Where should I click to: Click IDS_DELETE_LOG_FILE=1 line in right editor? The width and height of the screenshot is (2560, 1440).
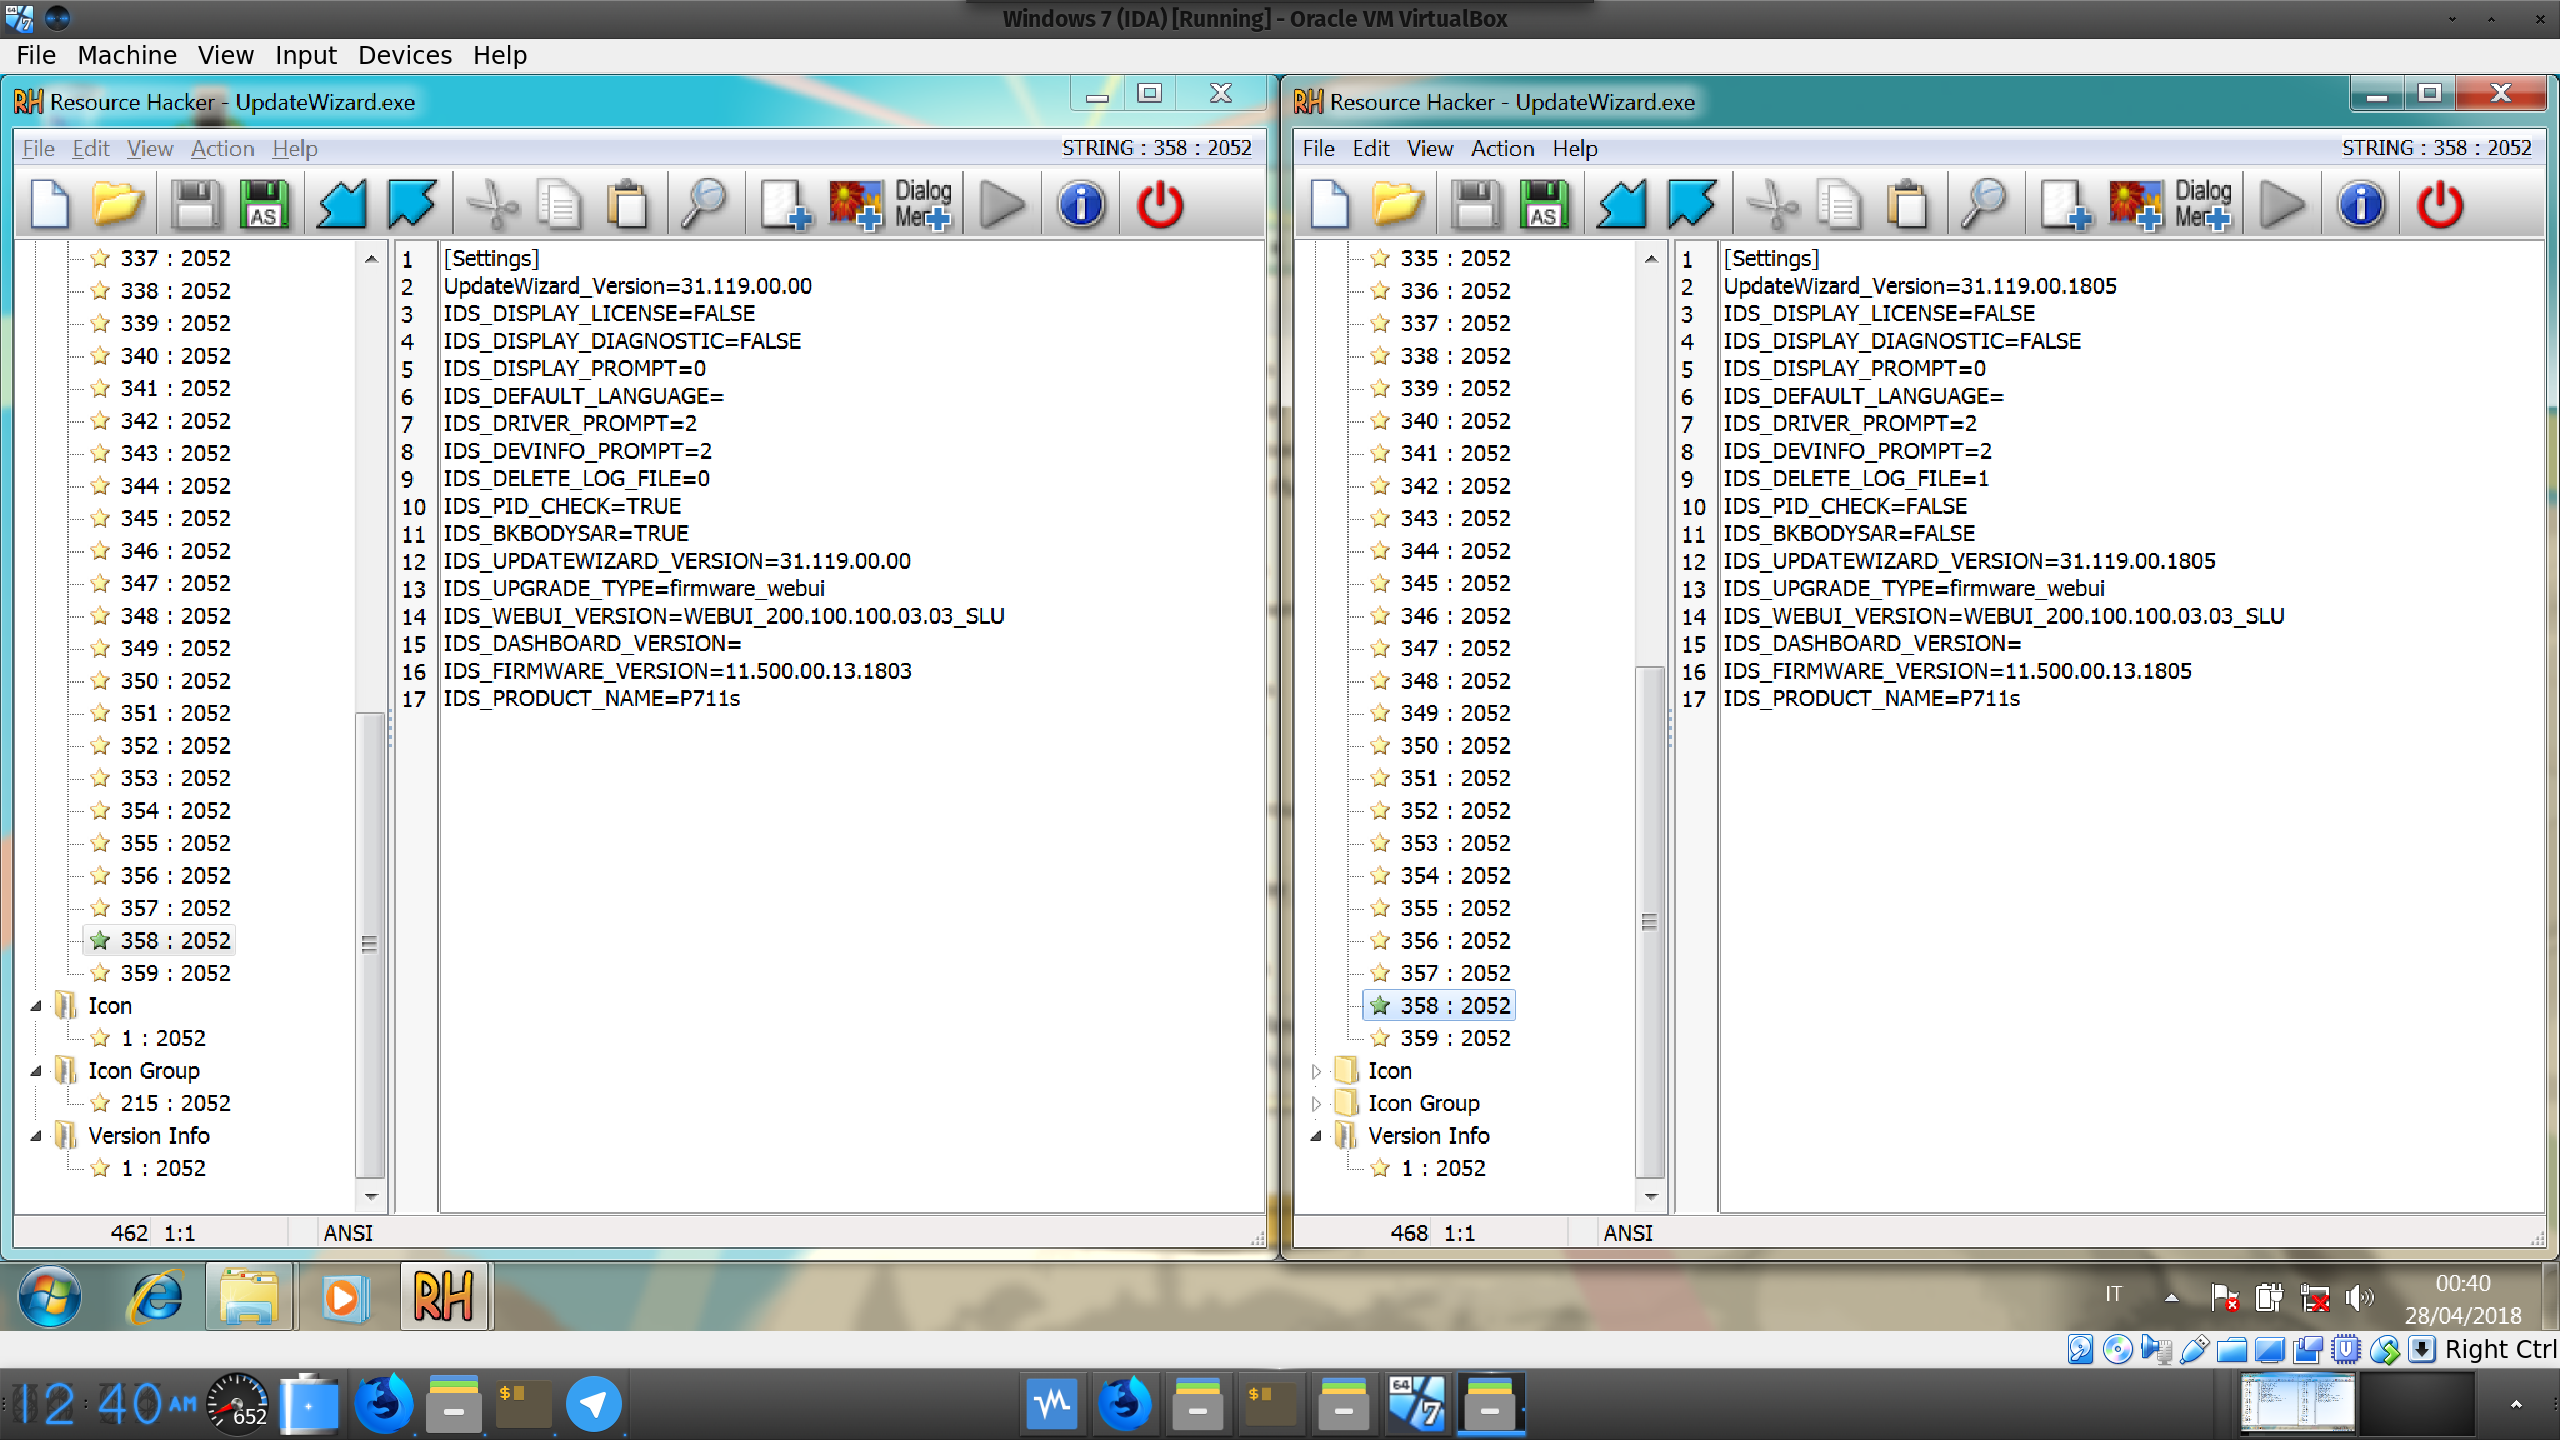click(x=1856, y=478)
